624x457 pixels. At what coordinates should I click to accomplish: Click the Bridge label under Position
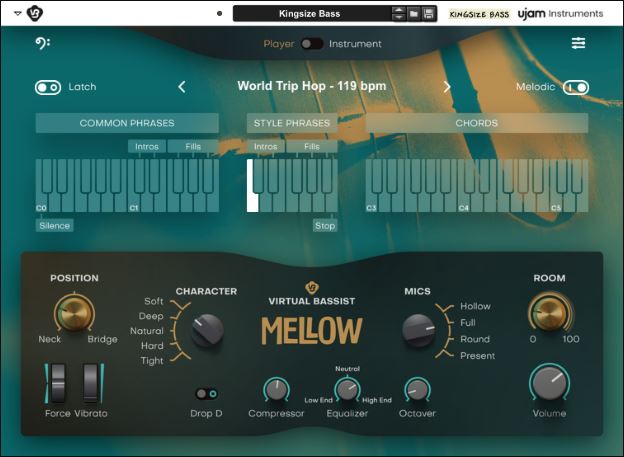coord(103,339)
